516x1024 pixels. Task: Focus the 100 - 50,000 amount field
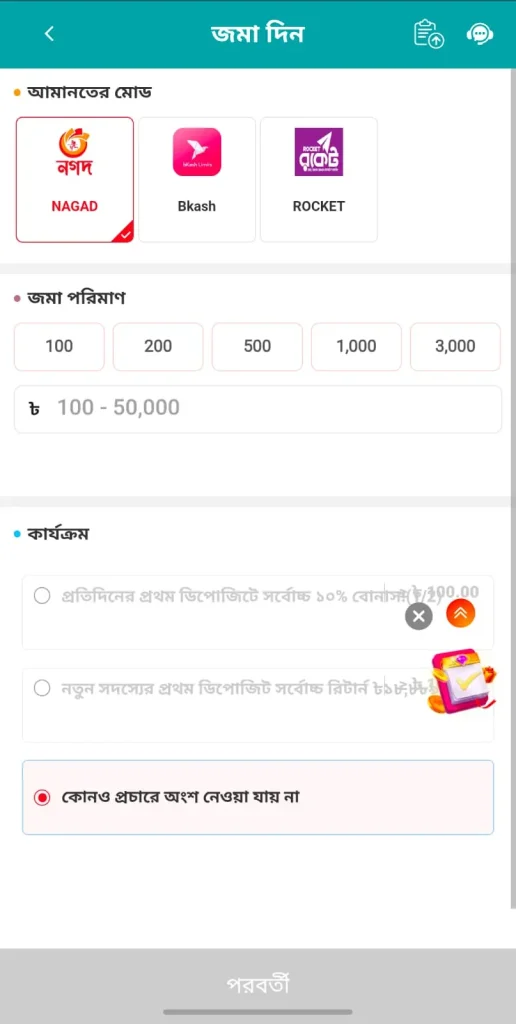[258, 409]
